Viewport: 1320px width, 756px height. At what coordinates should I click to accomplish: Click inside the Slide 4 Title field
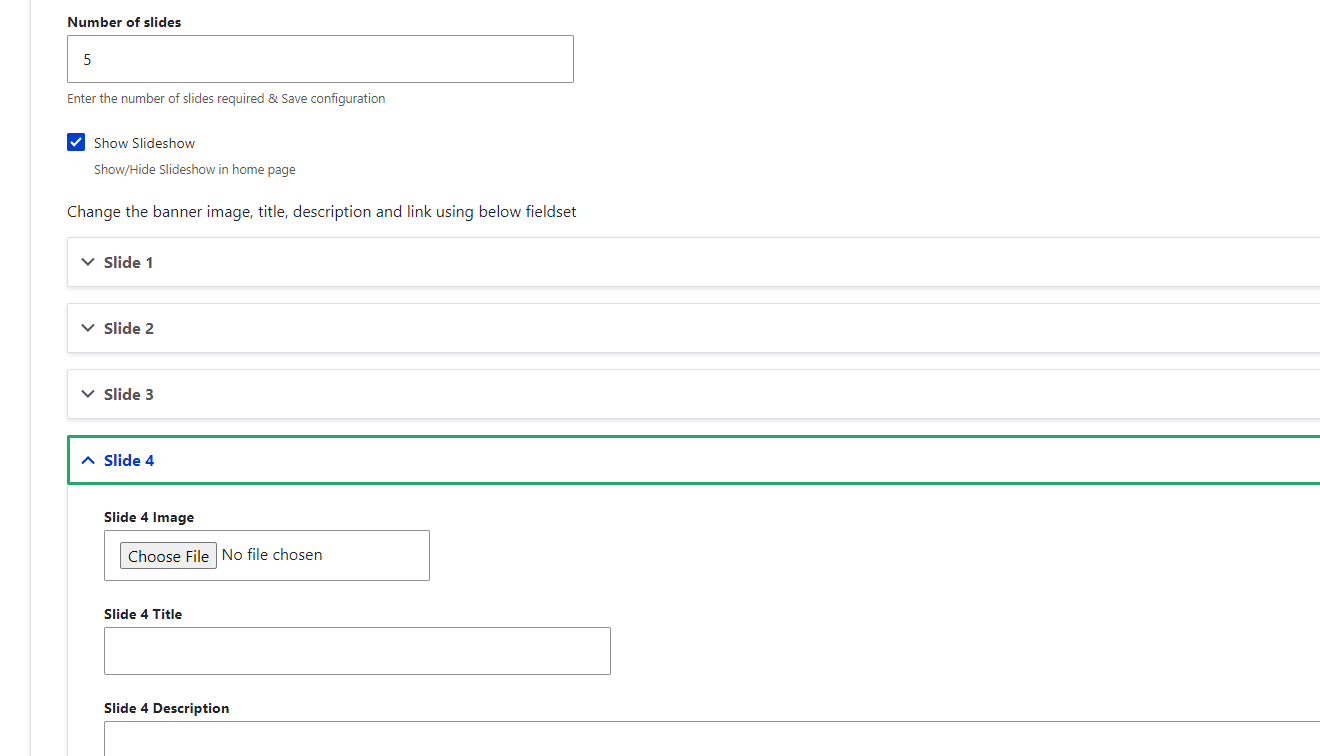pos(357,650)
